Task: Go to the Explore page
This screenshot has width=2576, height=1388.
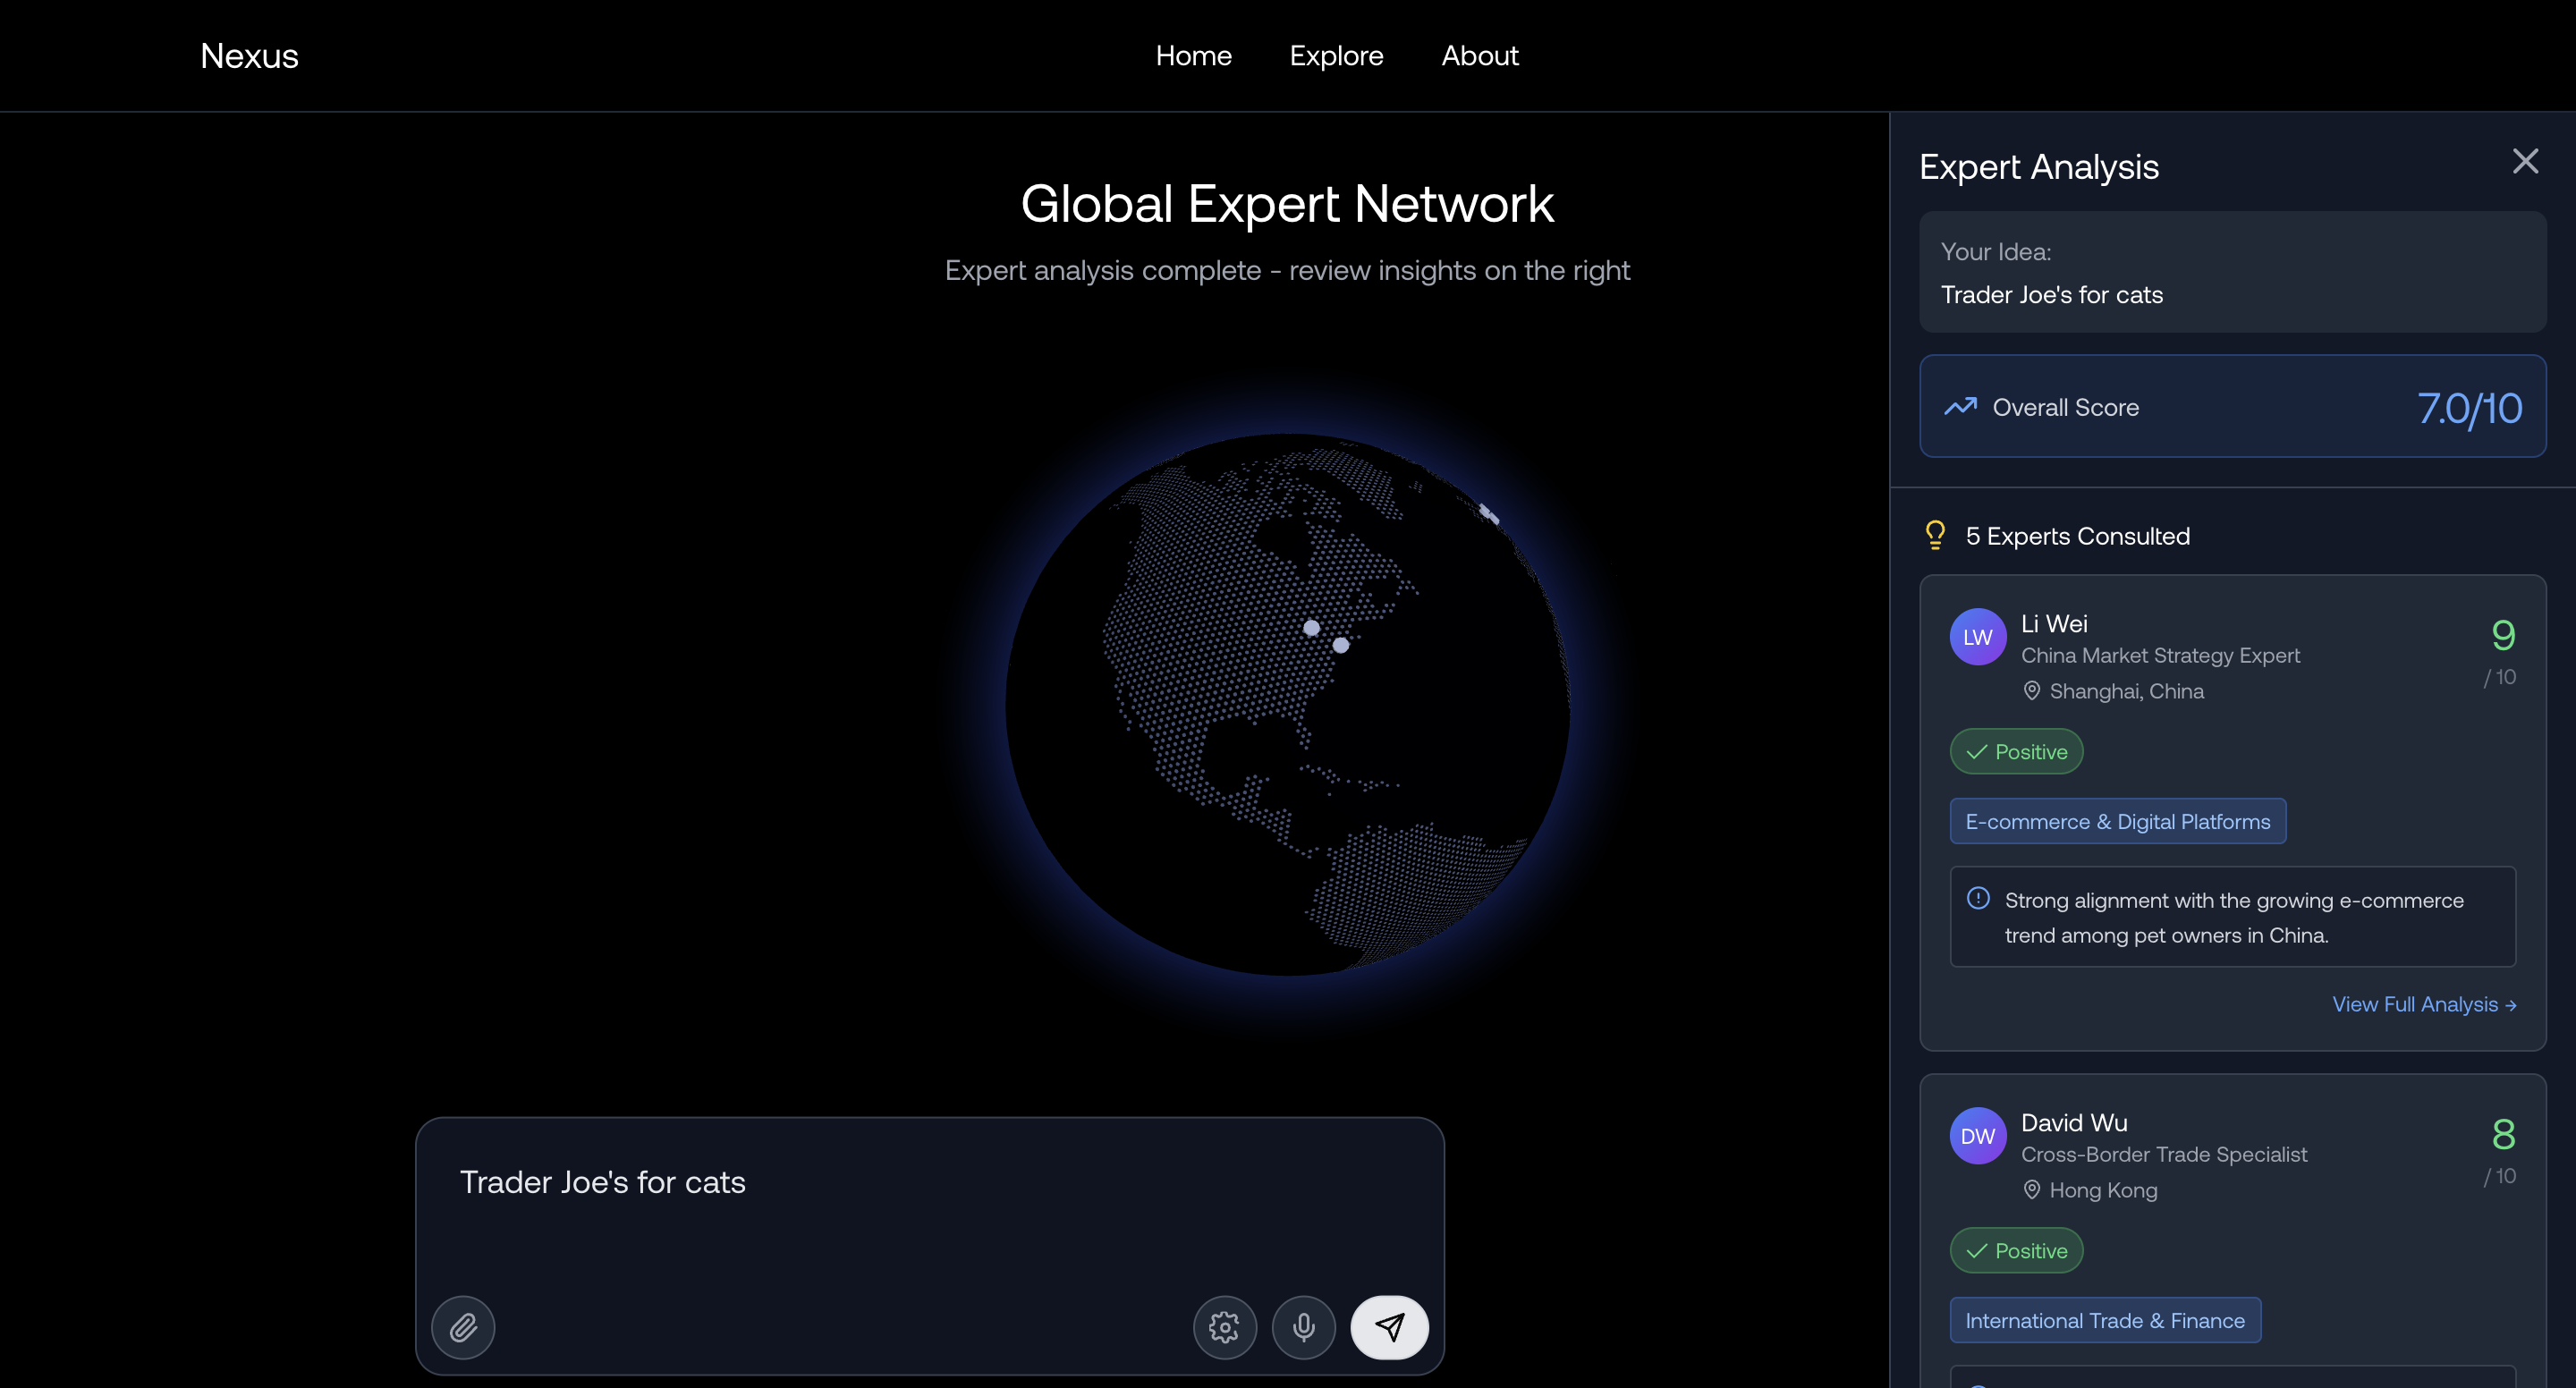Action: tap(1336, 56)
